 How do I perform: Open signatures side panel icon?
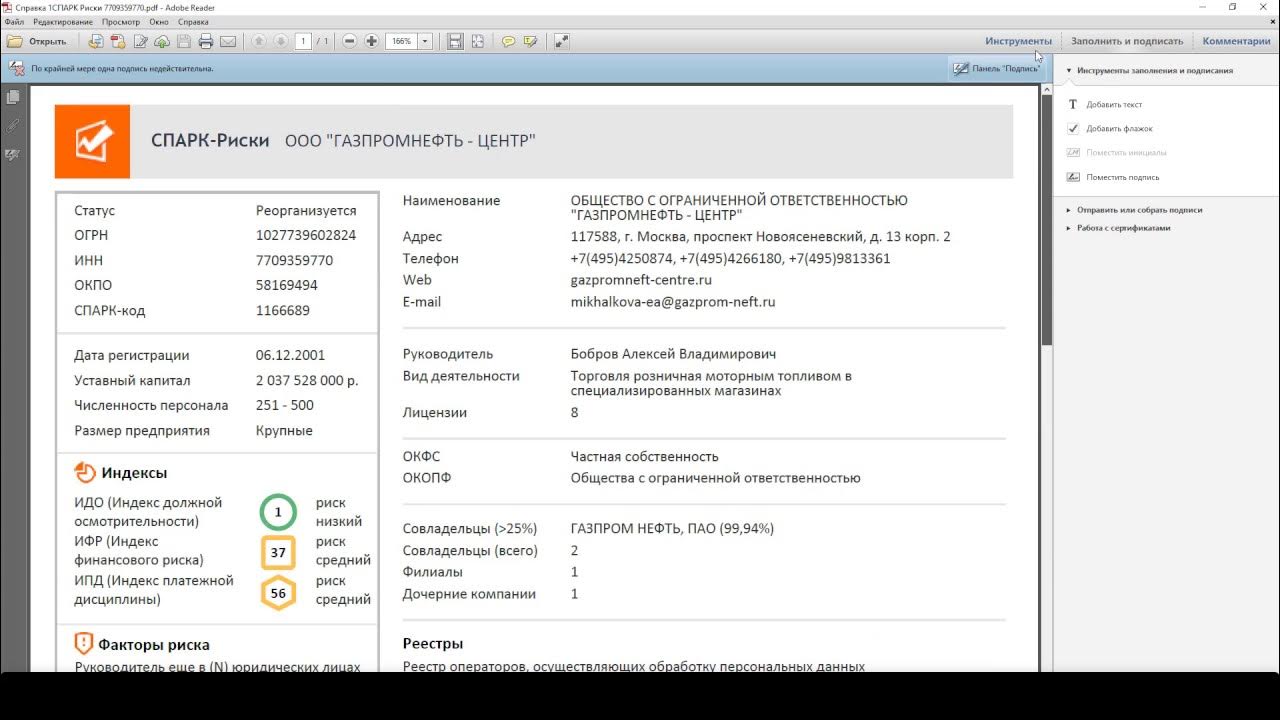[x=13, y=155]
